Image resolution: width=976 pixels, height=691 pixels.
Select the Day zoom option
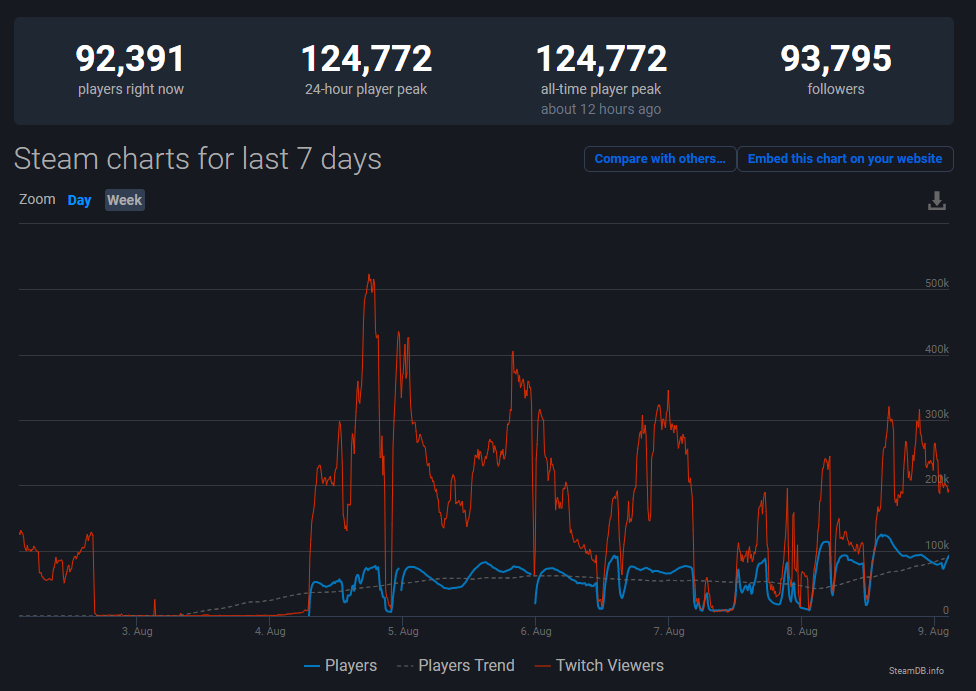point(79,200)
